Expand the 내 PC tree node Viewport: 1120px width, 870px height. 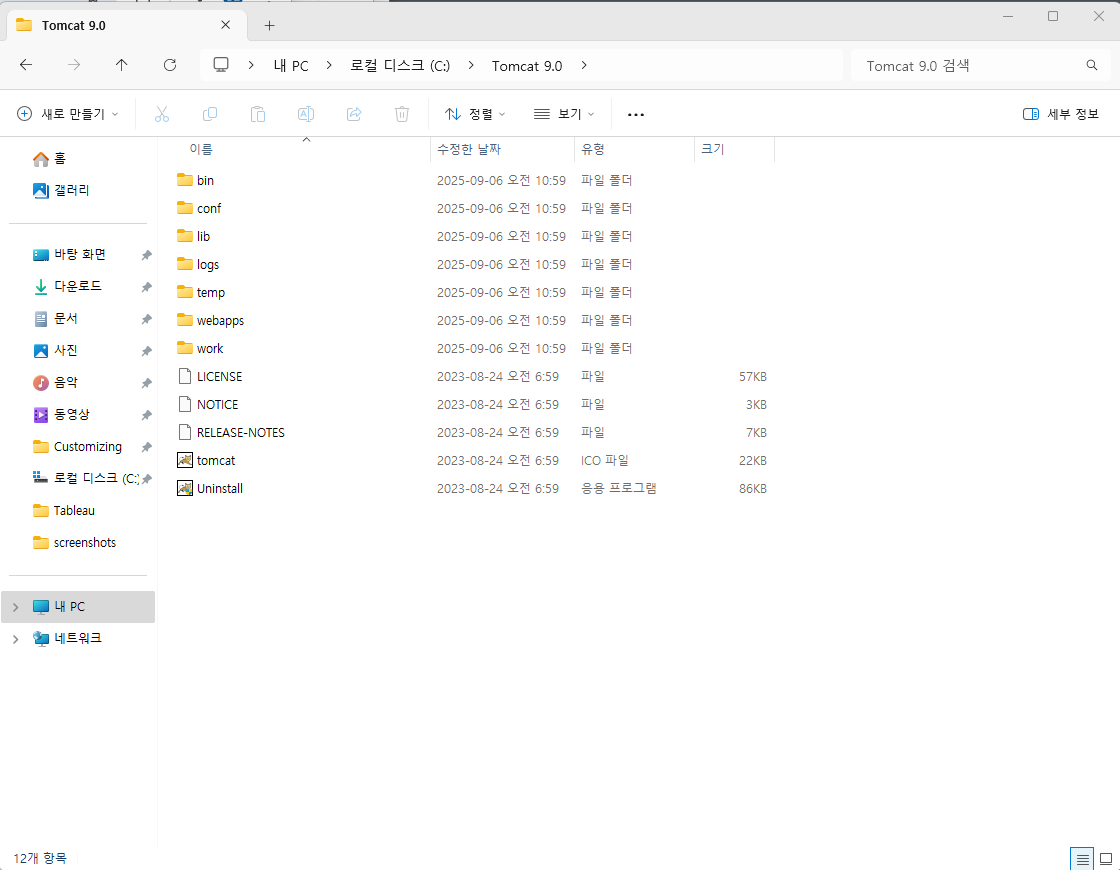pyautogui.click(x=16, y=607)
